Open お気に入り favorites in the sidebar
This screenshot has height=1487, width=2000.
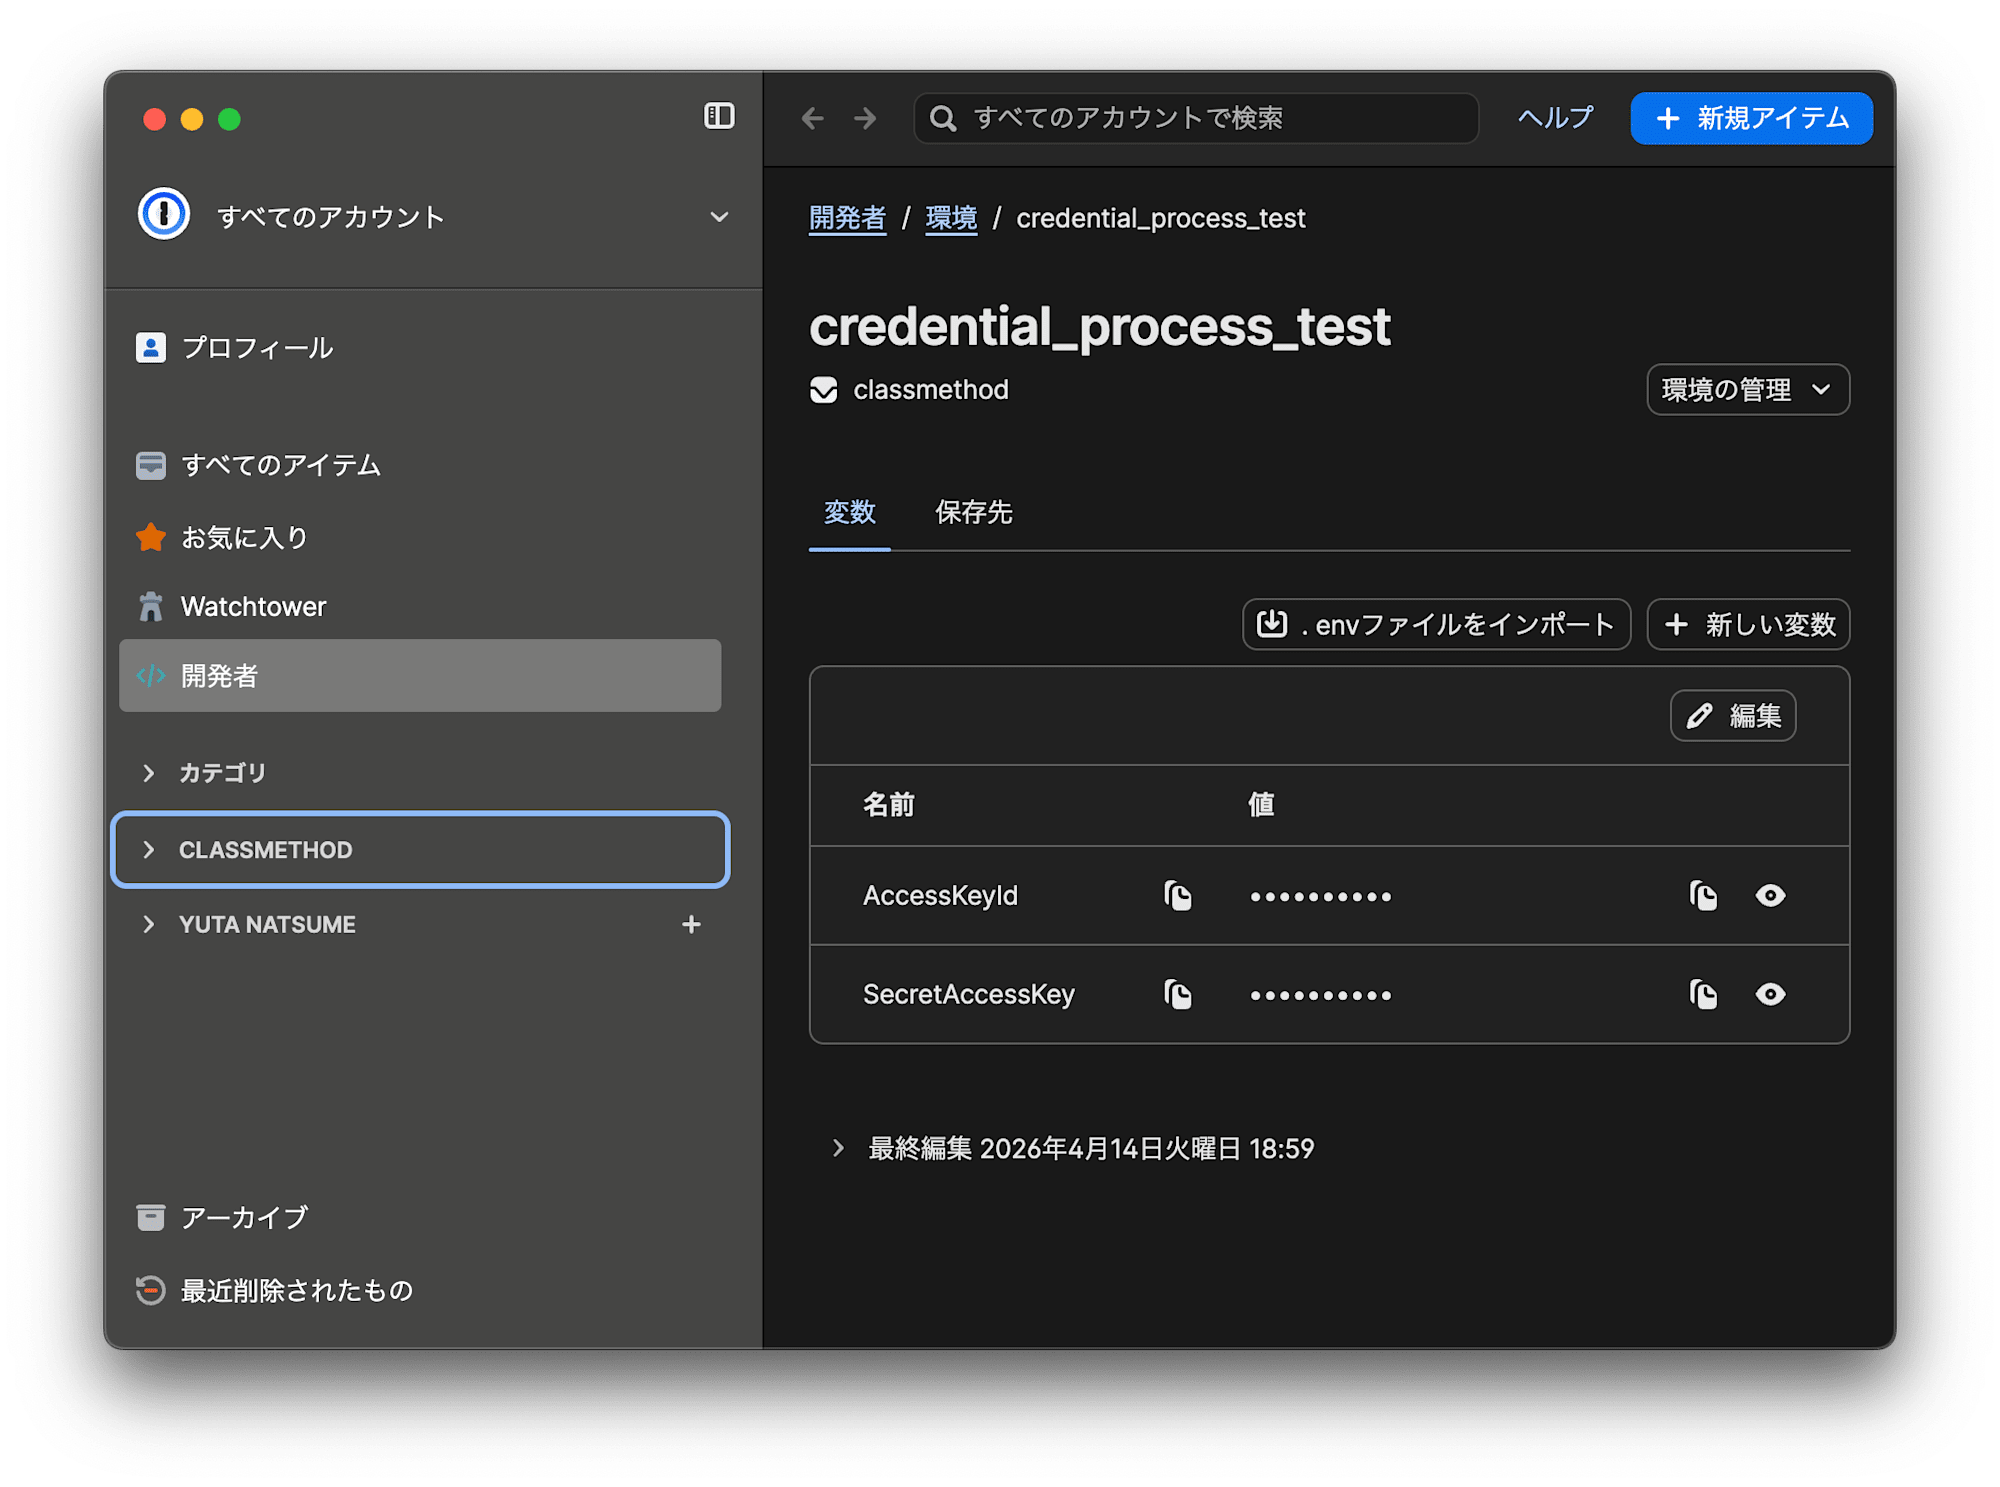[244, 537]
